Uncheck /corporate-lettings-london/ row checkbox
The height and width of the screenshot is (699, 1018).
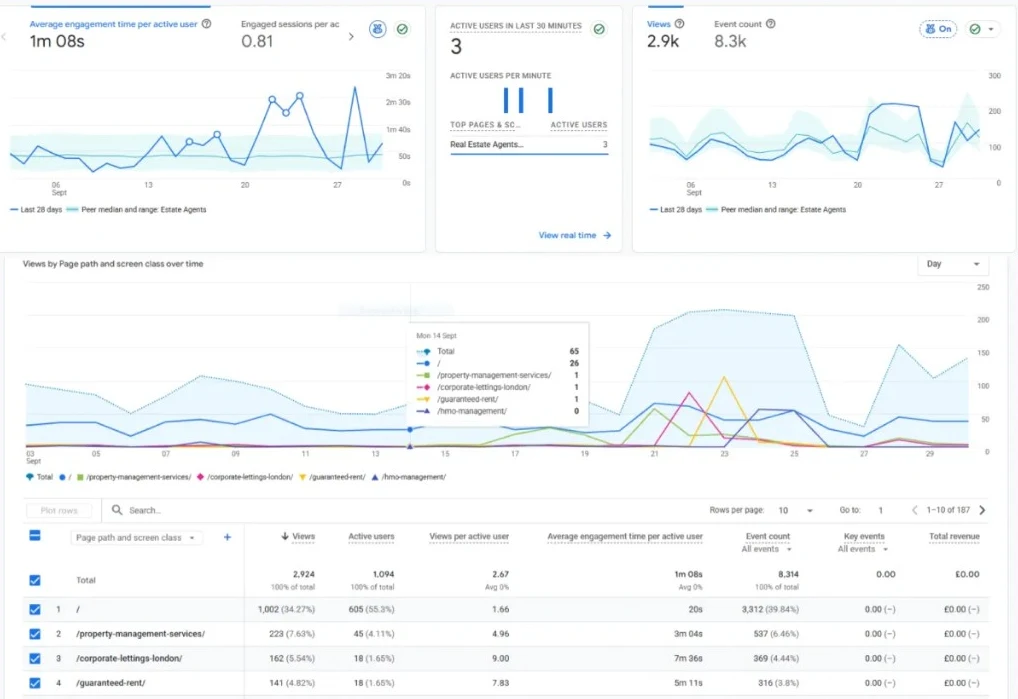pos(35,658)
